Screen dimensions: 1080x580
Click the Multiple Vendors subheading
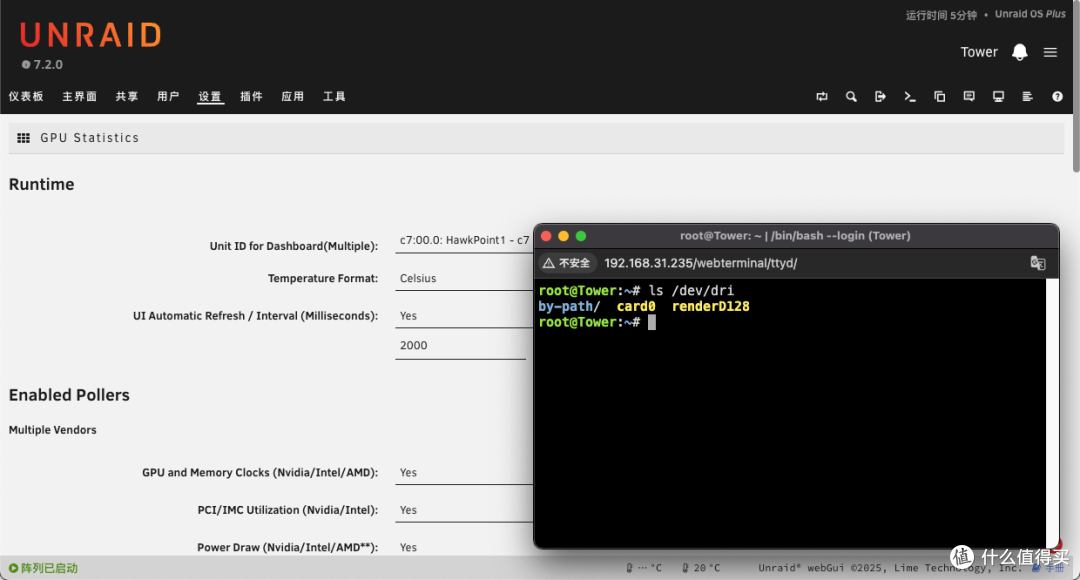tap(52, 430)
